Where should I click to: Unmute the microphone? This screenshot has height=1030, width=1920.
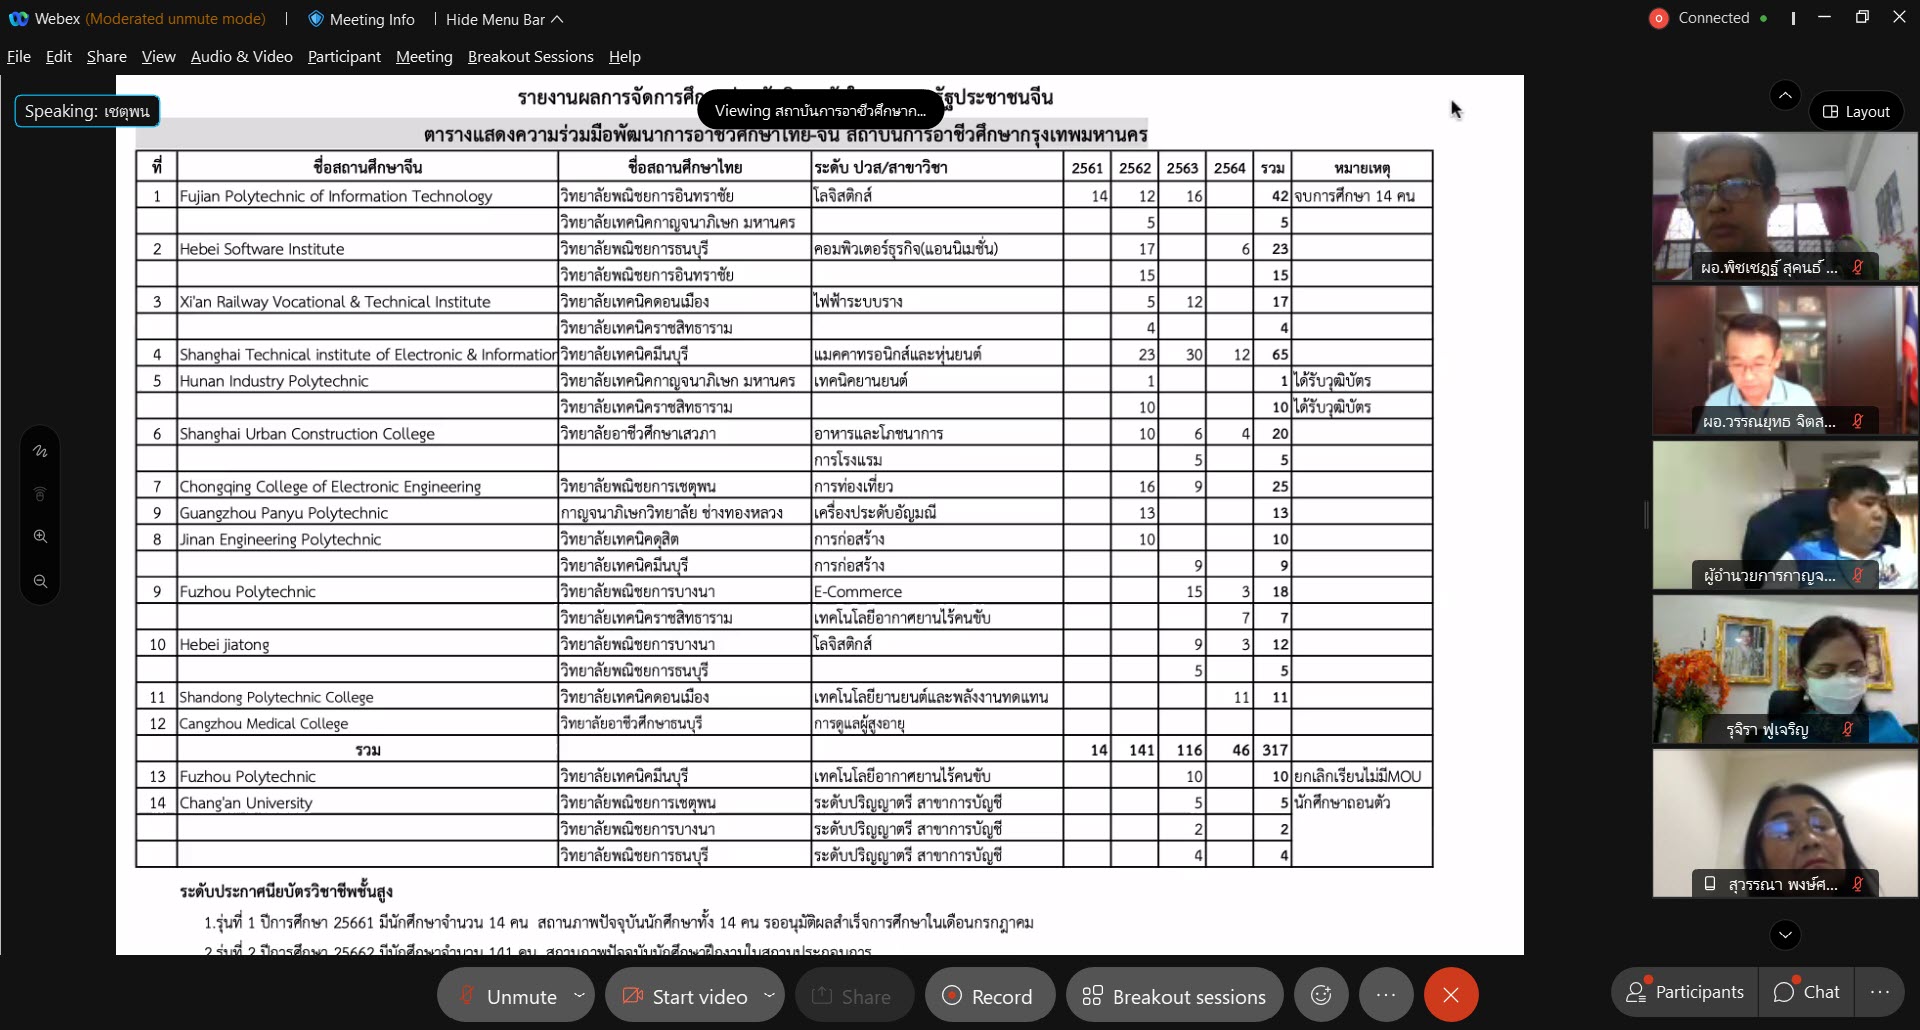point(507,996)
